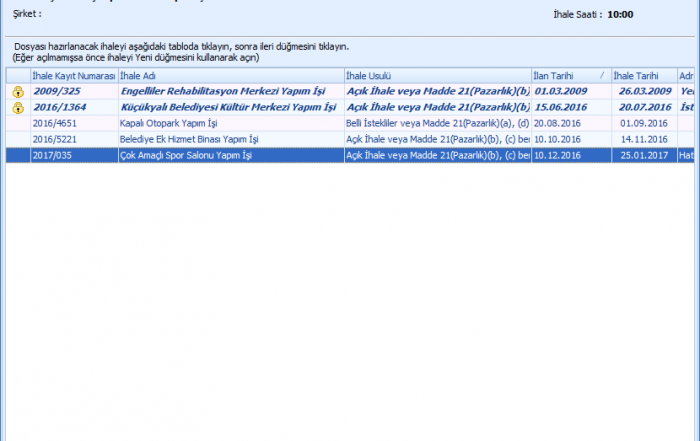
Task: Sort table by İhale Adı column header
Action: [229, 75]
